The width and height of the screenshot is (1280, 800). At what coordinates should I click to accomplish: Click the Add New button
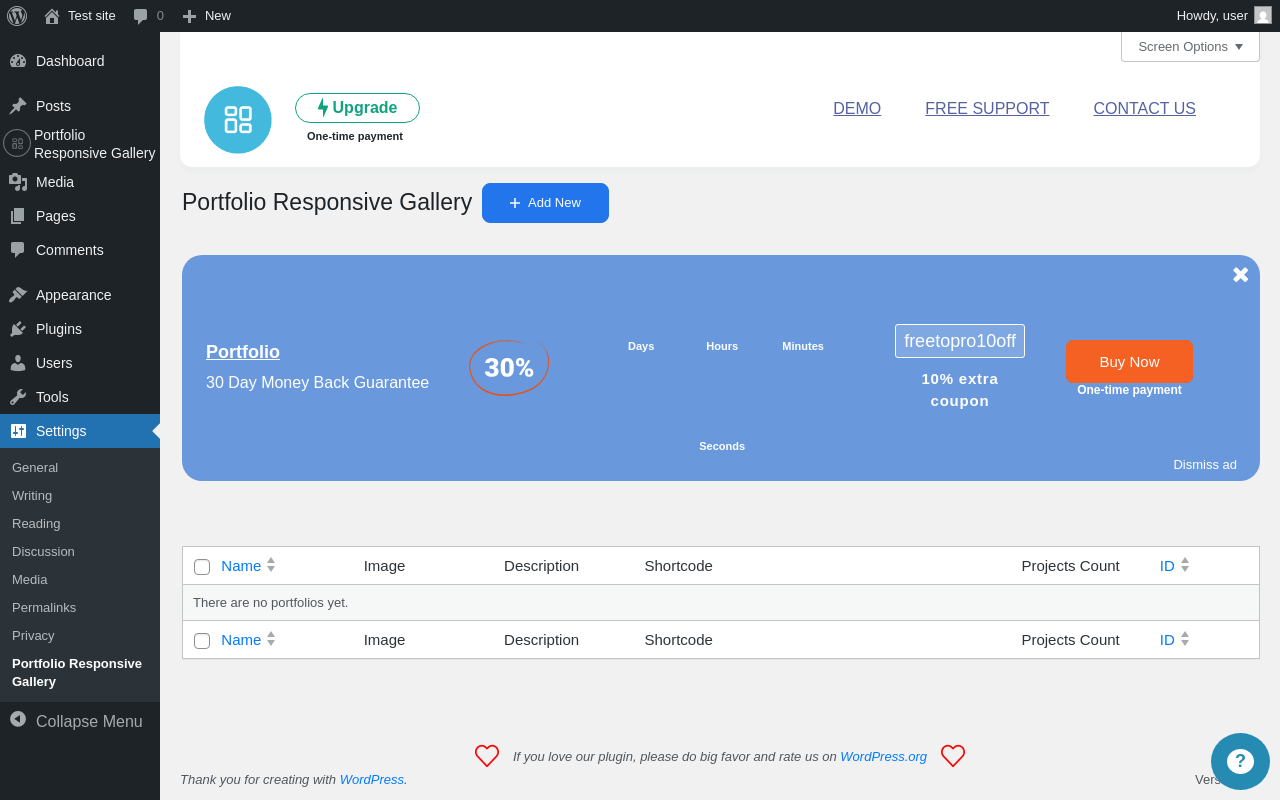pyautogui.click(x=545, y=203)
